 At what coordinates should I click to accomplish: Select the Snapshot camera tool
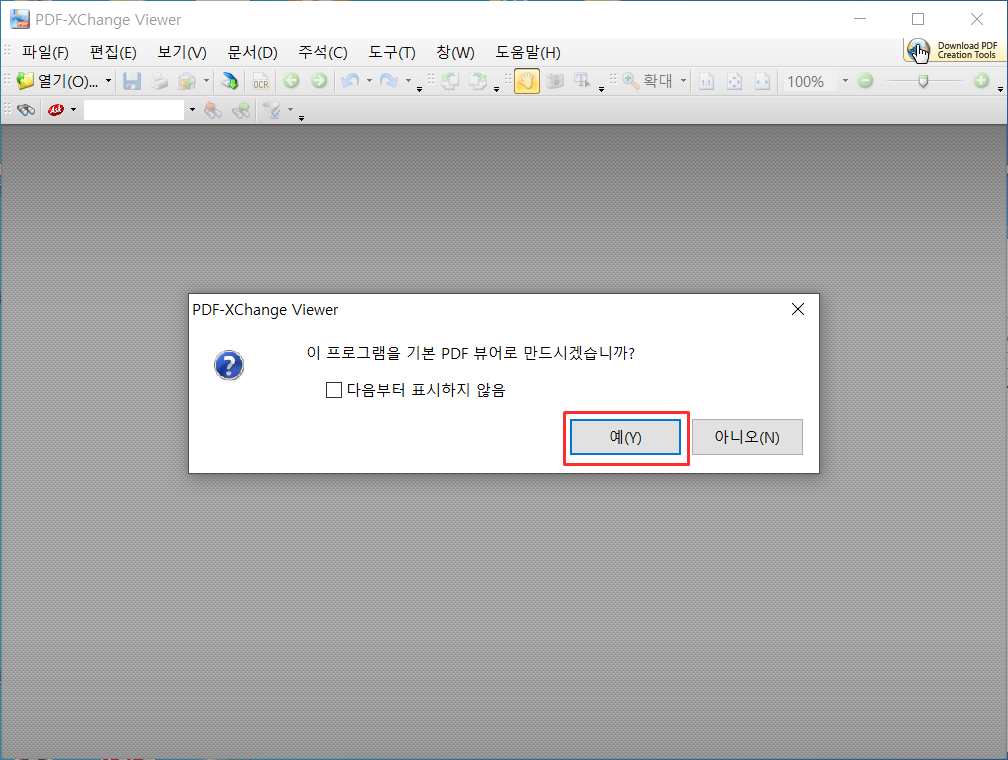point(555,81)
